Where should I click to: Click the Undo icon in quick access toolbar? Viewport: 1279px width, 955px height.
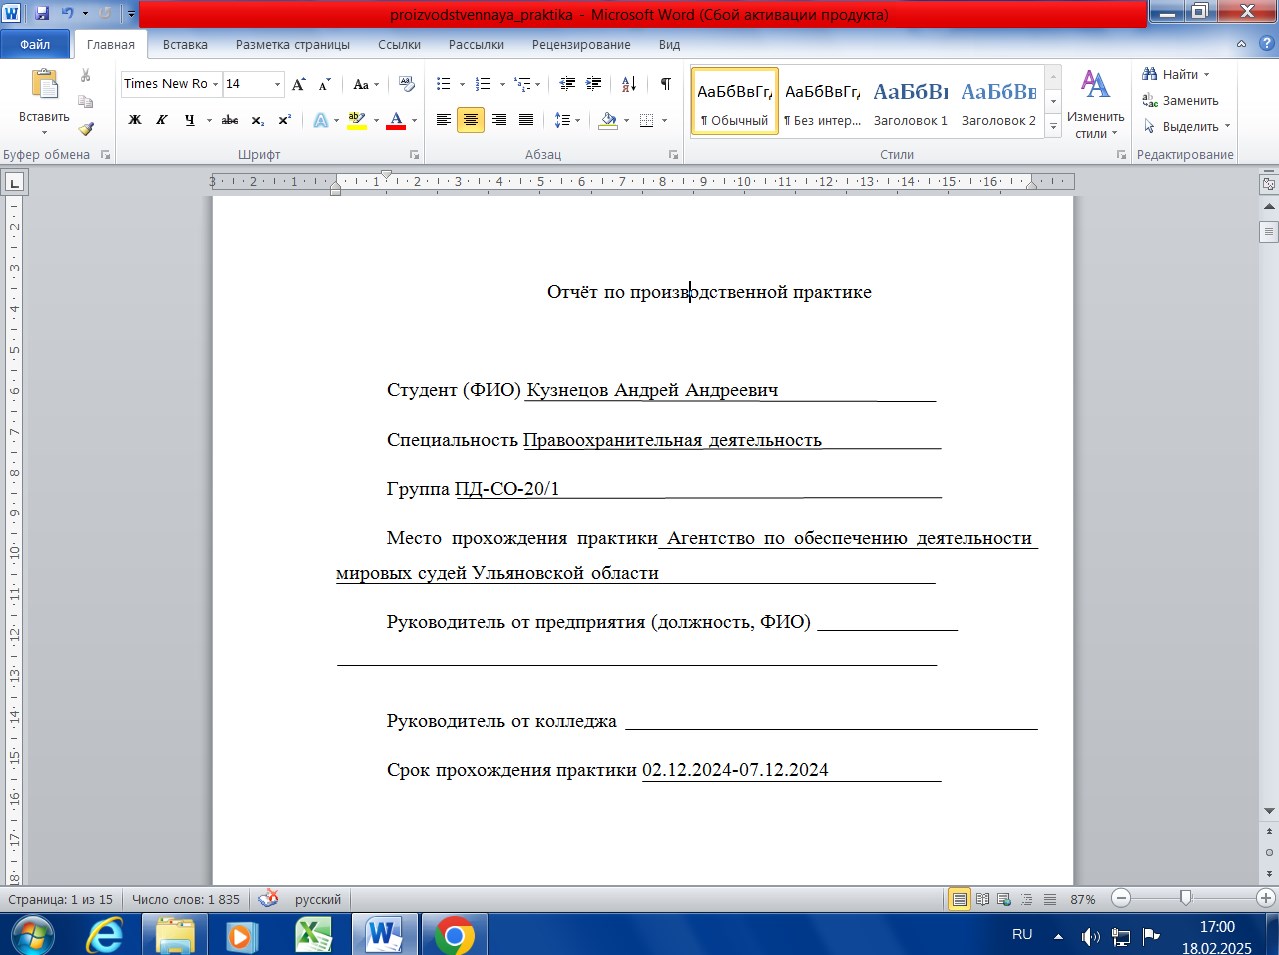click(67, 14)
